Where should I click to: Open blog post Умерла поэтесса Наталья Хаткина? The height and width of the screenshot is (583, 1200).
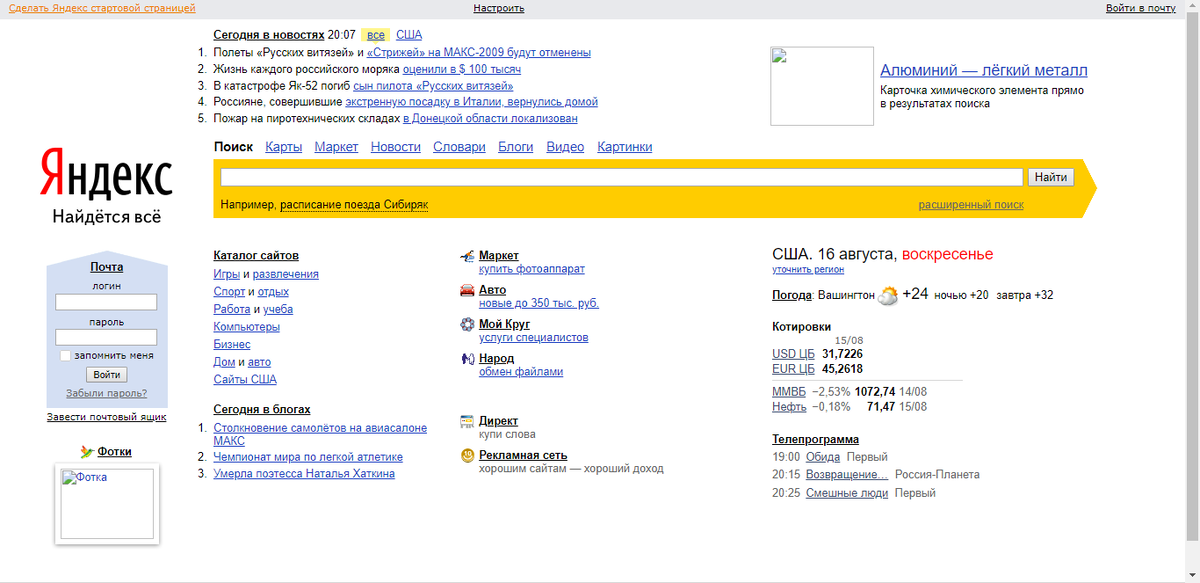tap(304, 474)
